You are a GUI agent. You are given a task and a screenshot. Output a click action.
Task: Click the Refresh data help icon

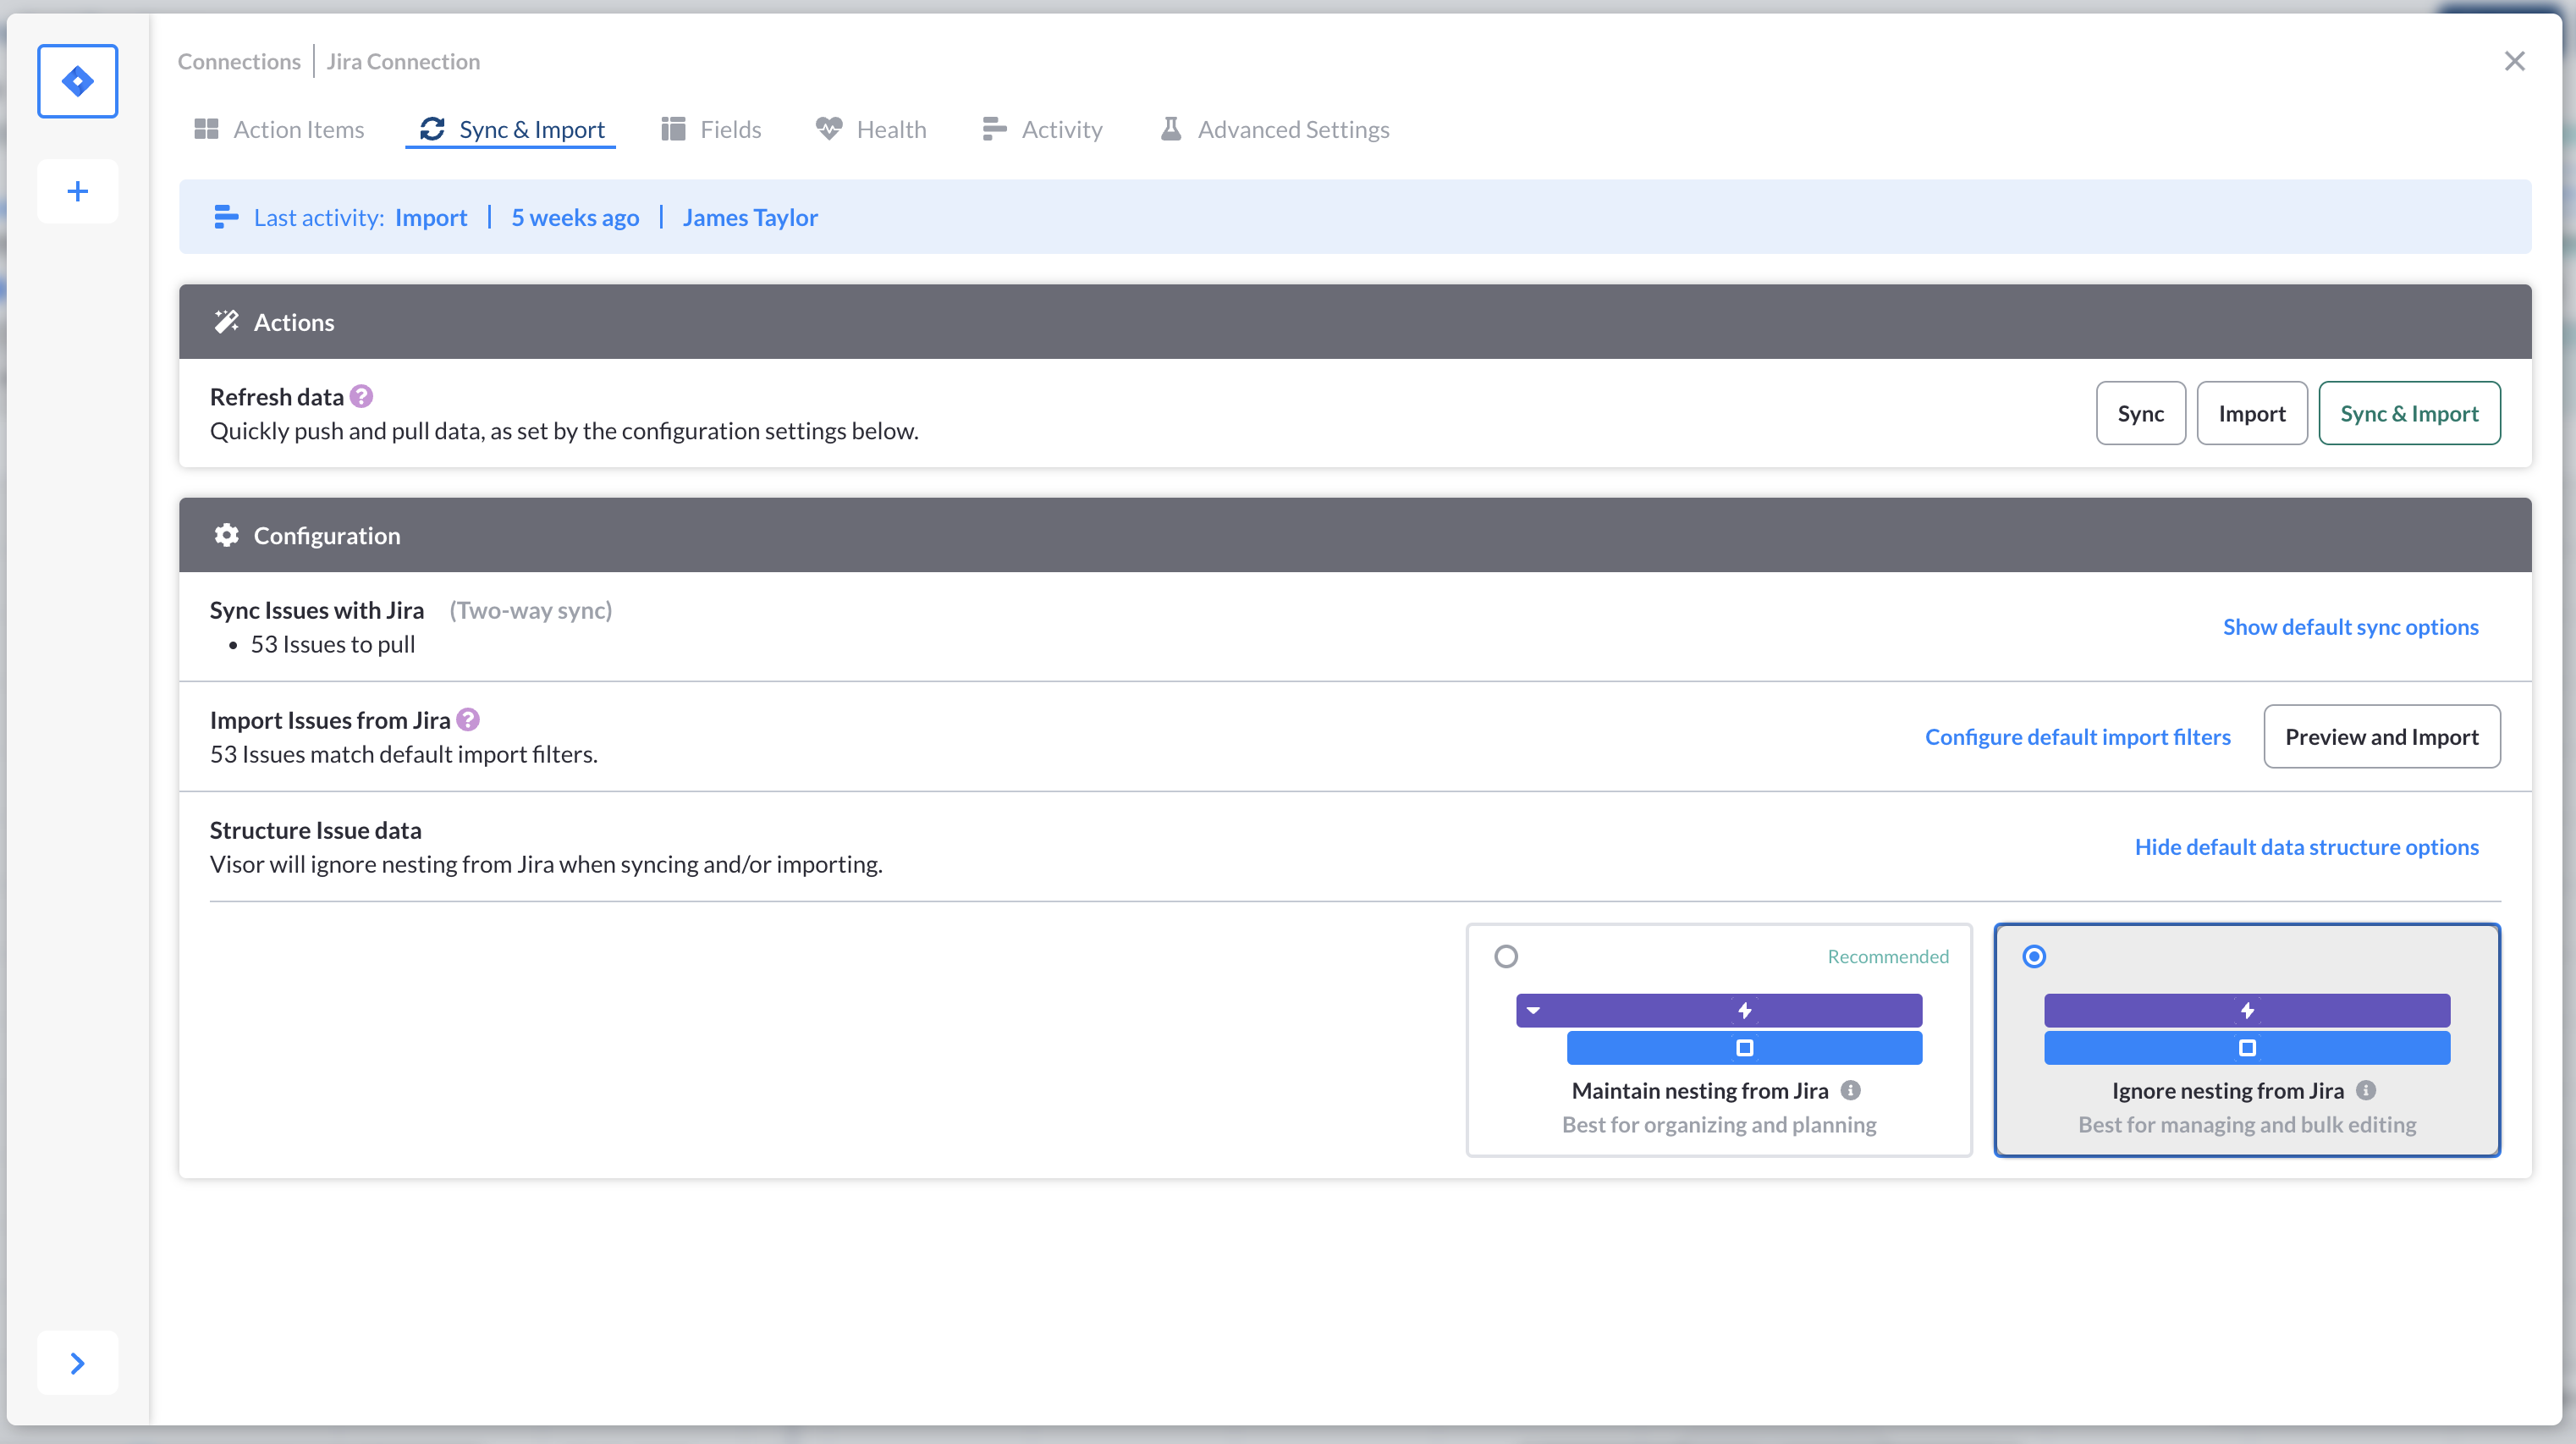[x=361, y=397]
